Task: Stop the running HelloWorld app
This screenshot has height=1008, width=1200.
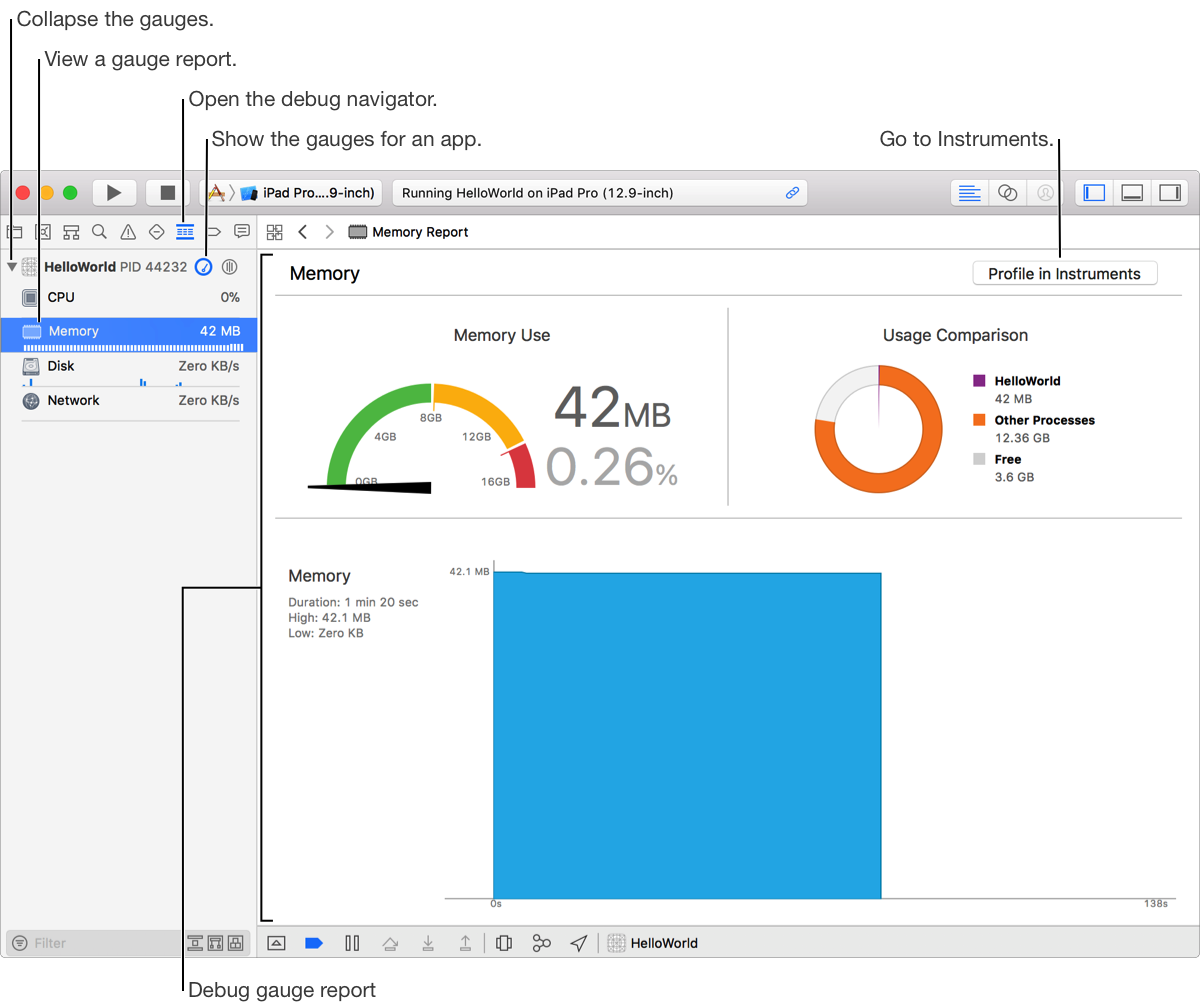Action: point(167,192)
